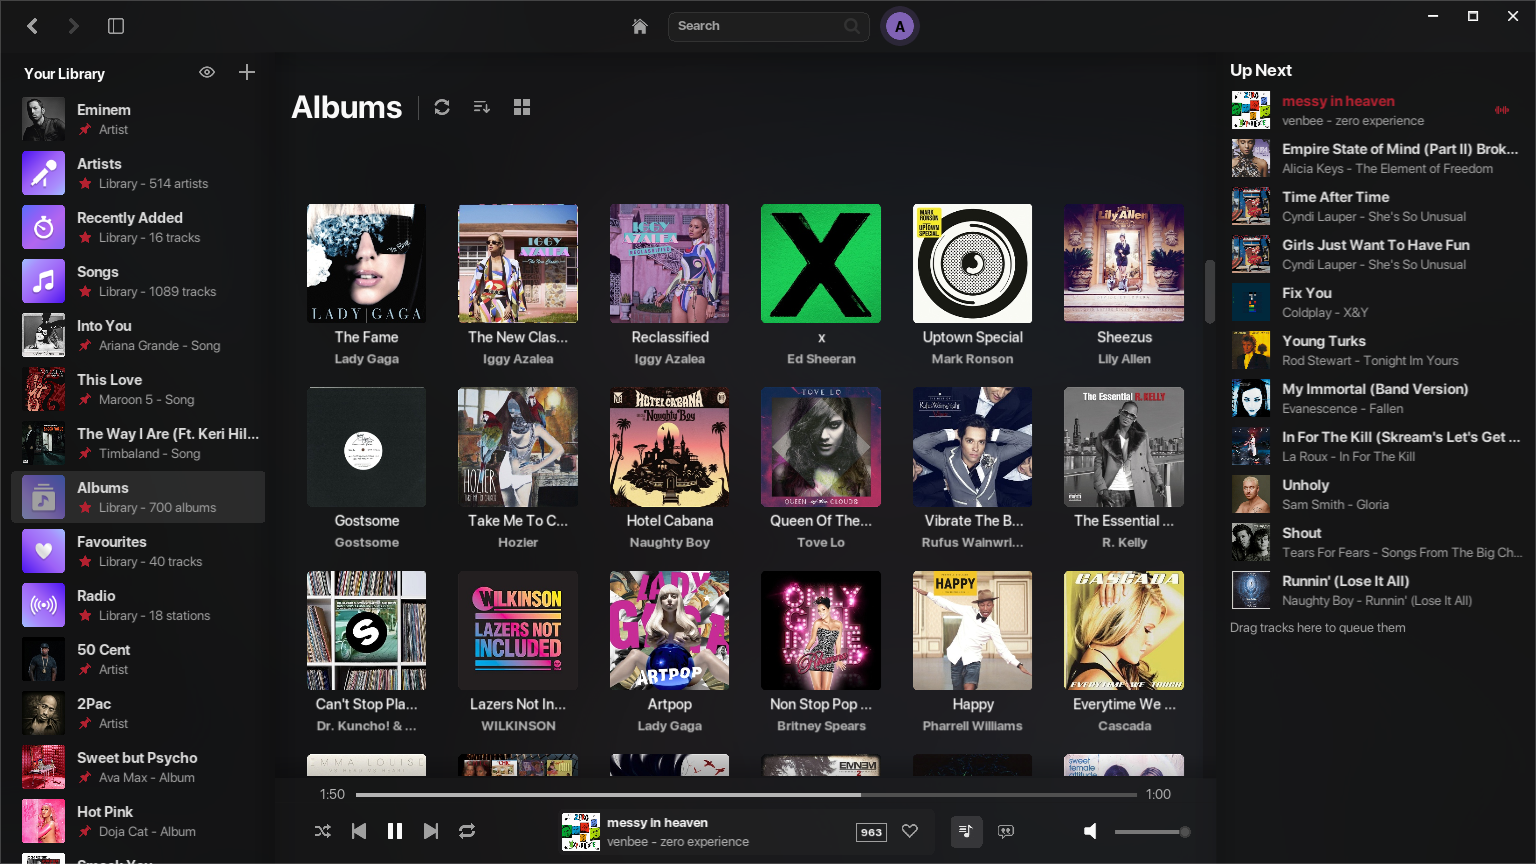
Task: Play Empire State of Mind from queue
Action: point(1377,158)
